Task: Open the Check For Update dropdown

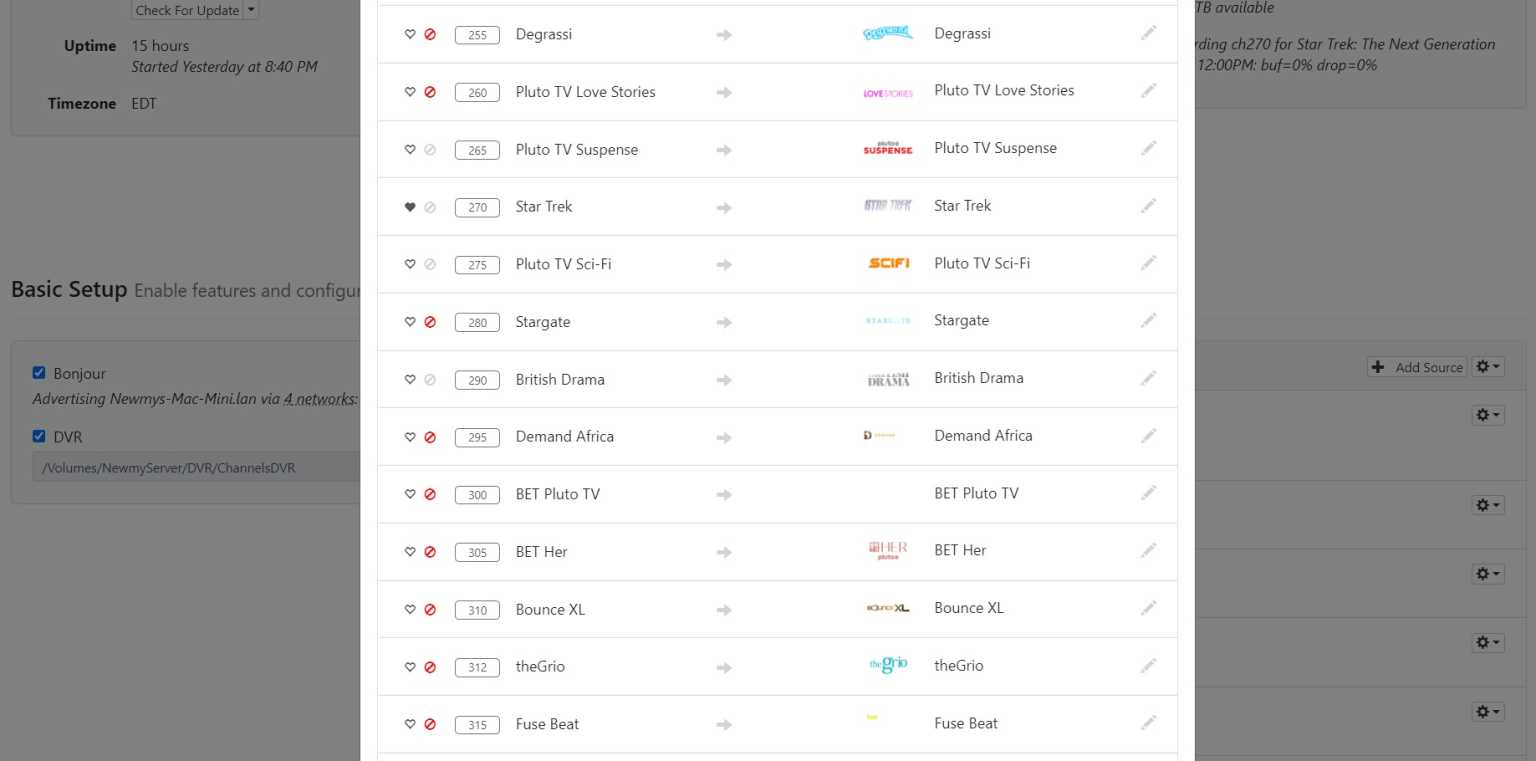Action: pos(252,10)
